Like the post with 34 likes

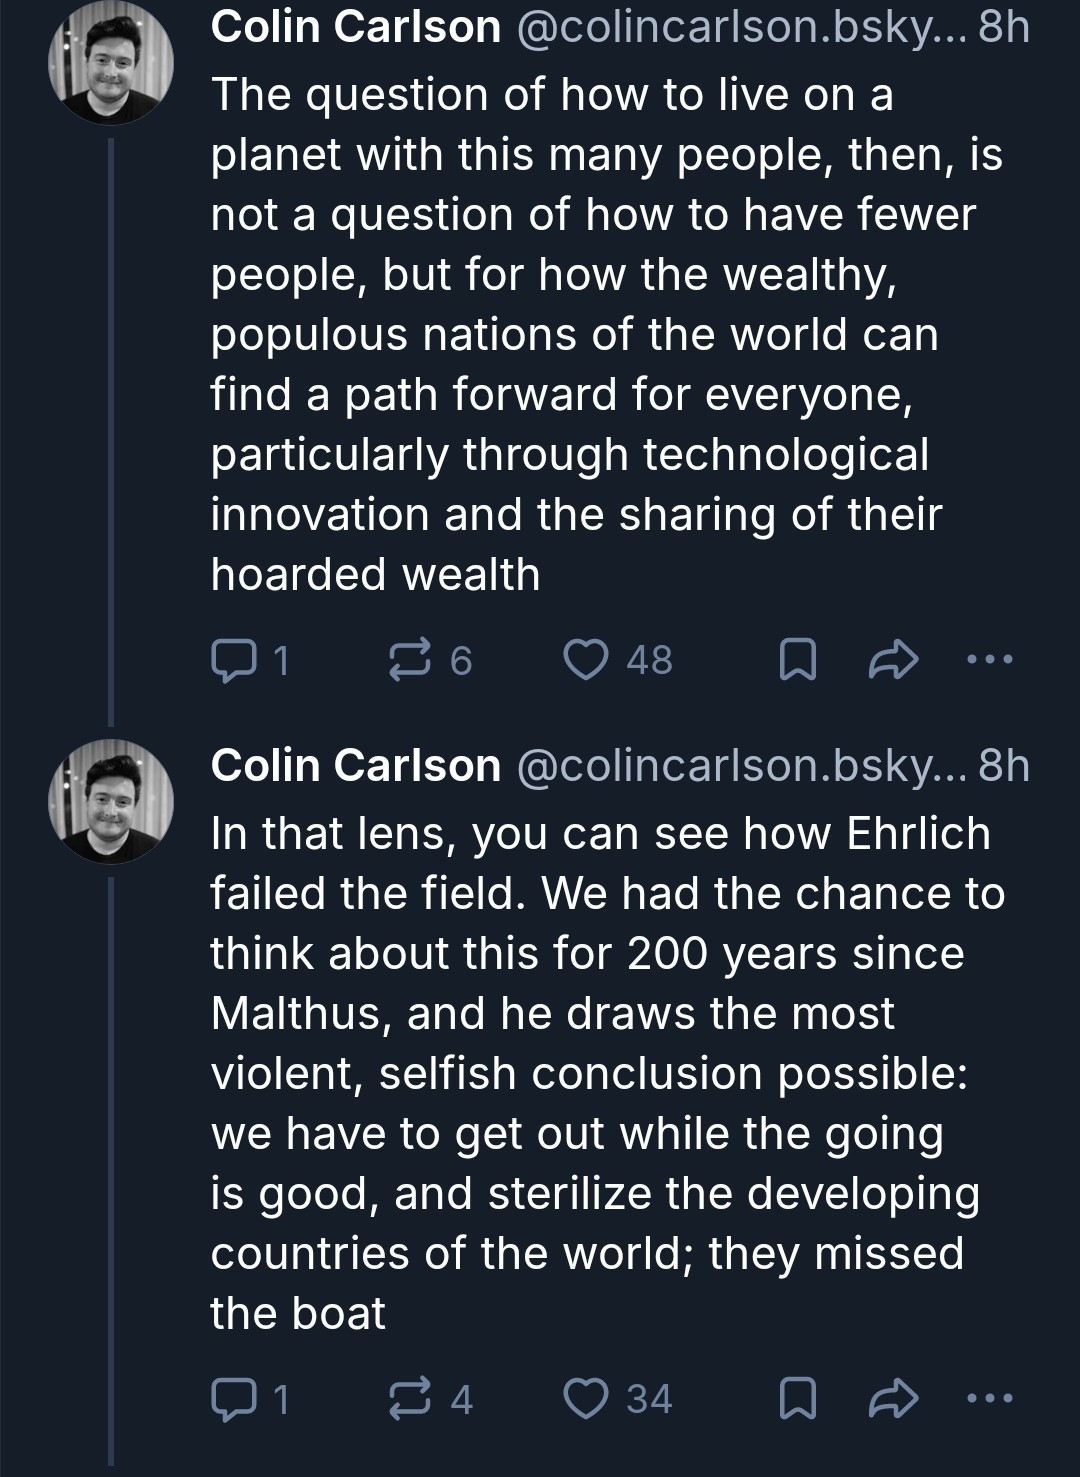pos(586,1399)
